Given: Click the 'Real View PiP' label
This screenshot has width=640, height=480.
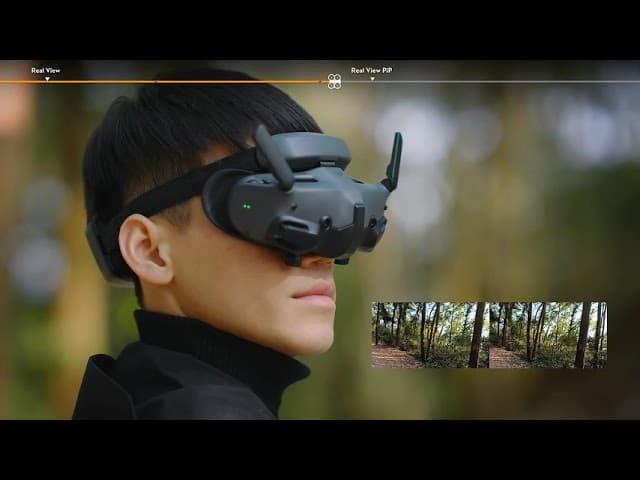Looking at the screenshot, I should [x=372, y=71].
